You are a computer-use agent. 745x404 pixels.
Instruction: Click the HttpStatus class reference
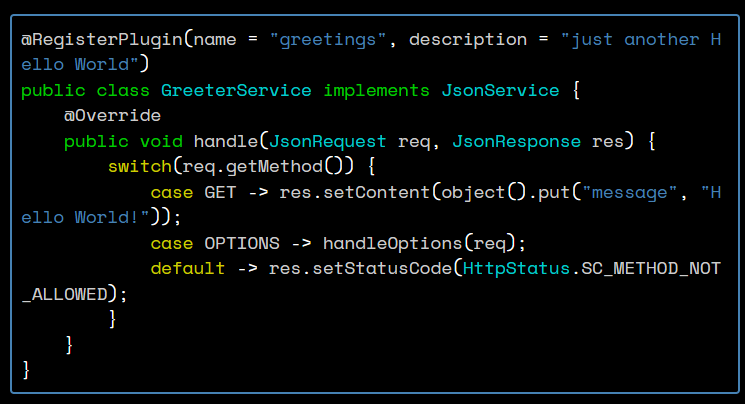tap(517, 269)
